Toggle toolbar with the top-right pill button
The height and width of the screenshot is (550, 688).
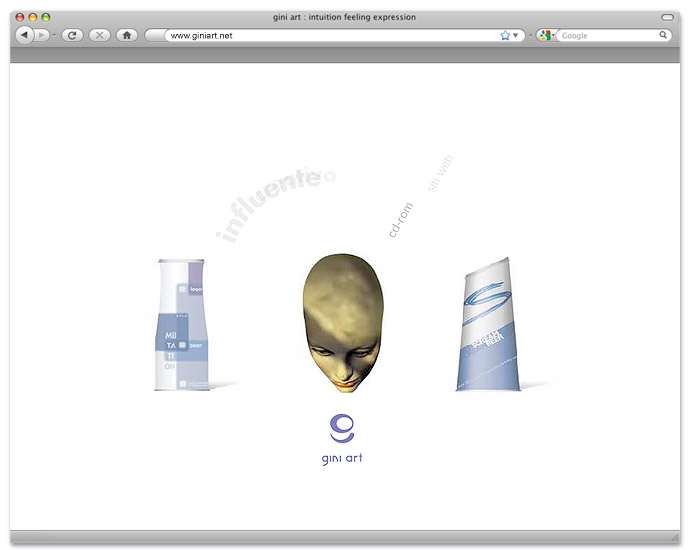point(667,17)
